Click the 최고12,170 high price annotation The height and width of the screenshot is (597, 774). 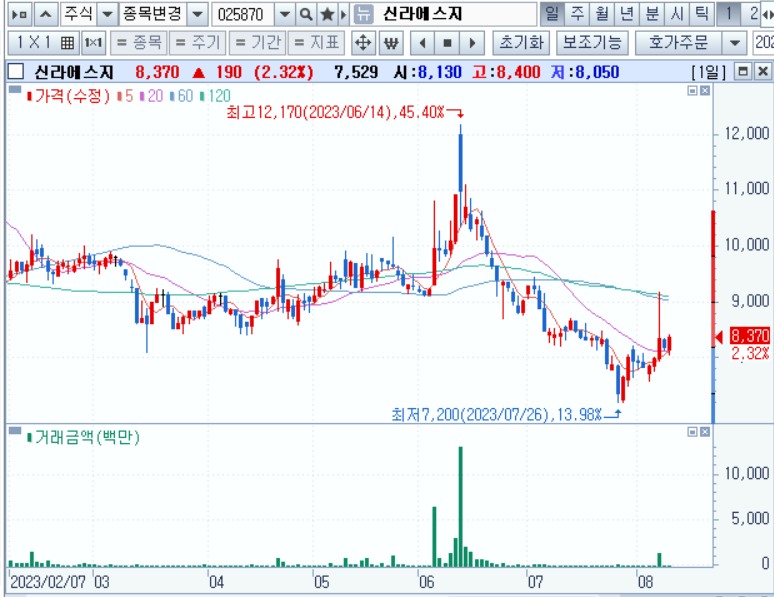[x=346, y=112]
